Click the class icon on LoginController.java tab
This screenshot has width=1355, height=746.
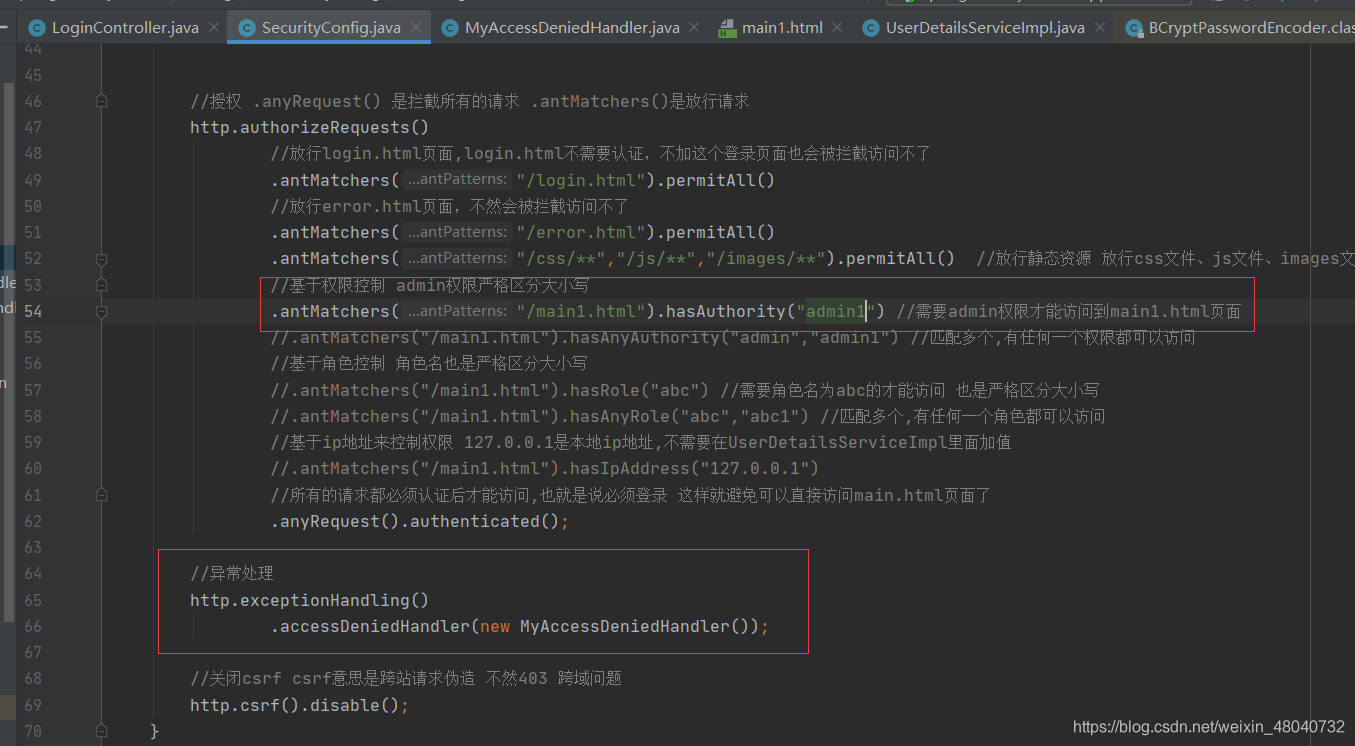pyautogui.click(x=37, y=28)
